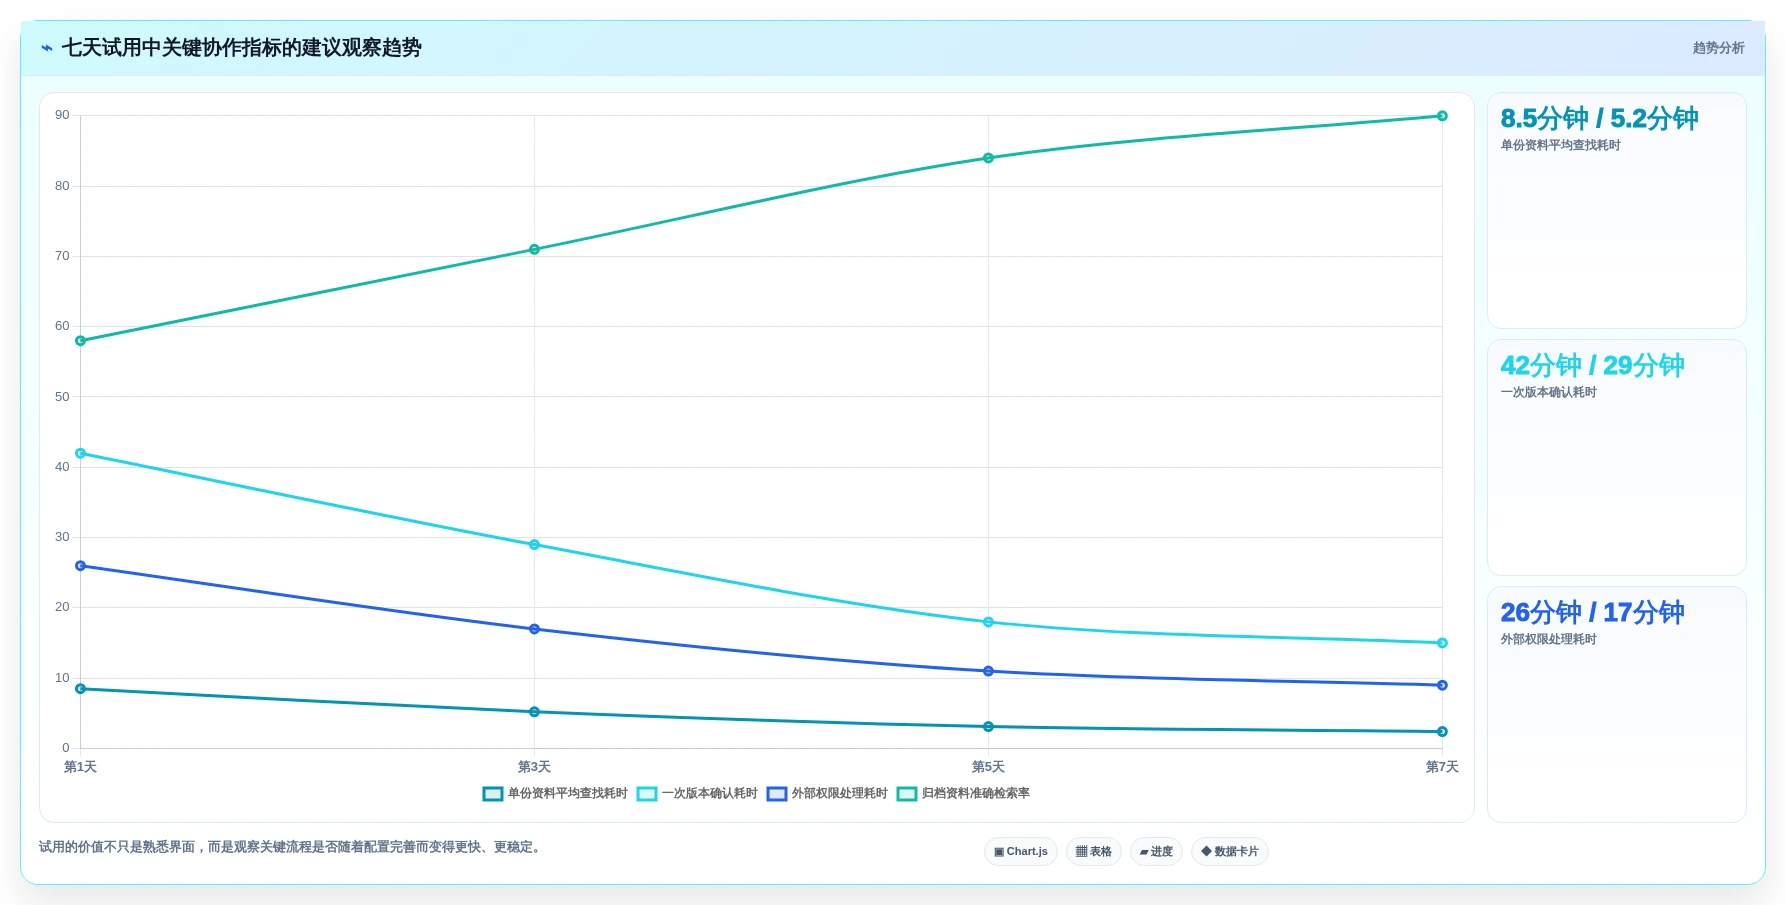1786x905 pixels.
Task: Click the 单份资料平均查找耗时 card caption
Action: (1560, 146)
